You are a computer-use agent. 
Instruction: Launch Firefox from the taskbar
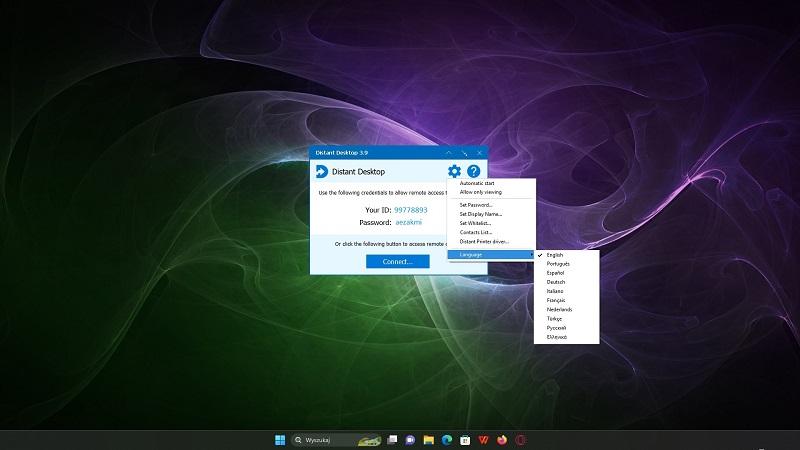pyautogui.click(x=502, y=440)
